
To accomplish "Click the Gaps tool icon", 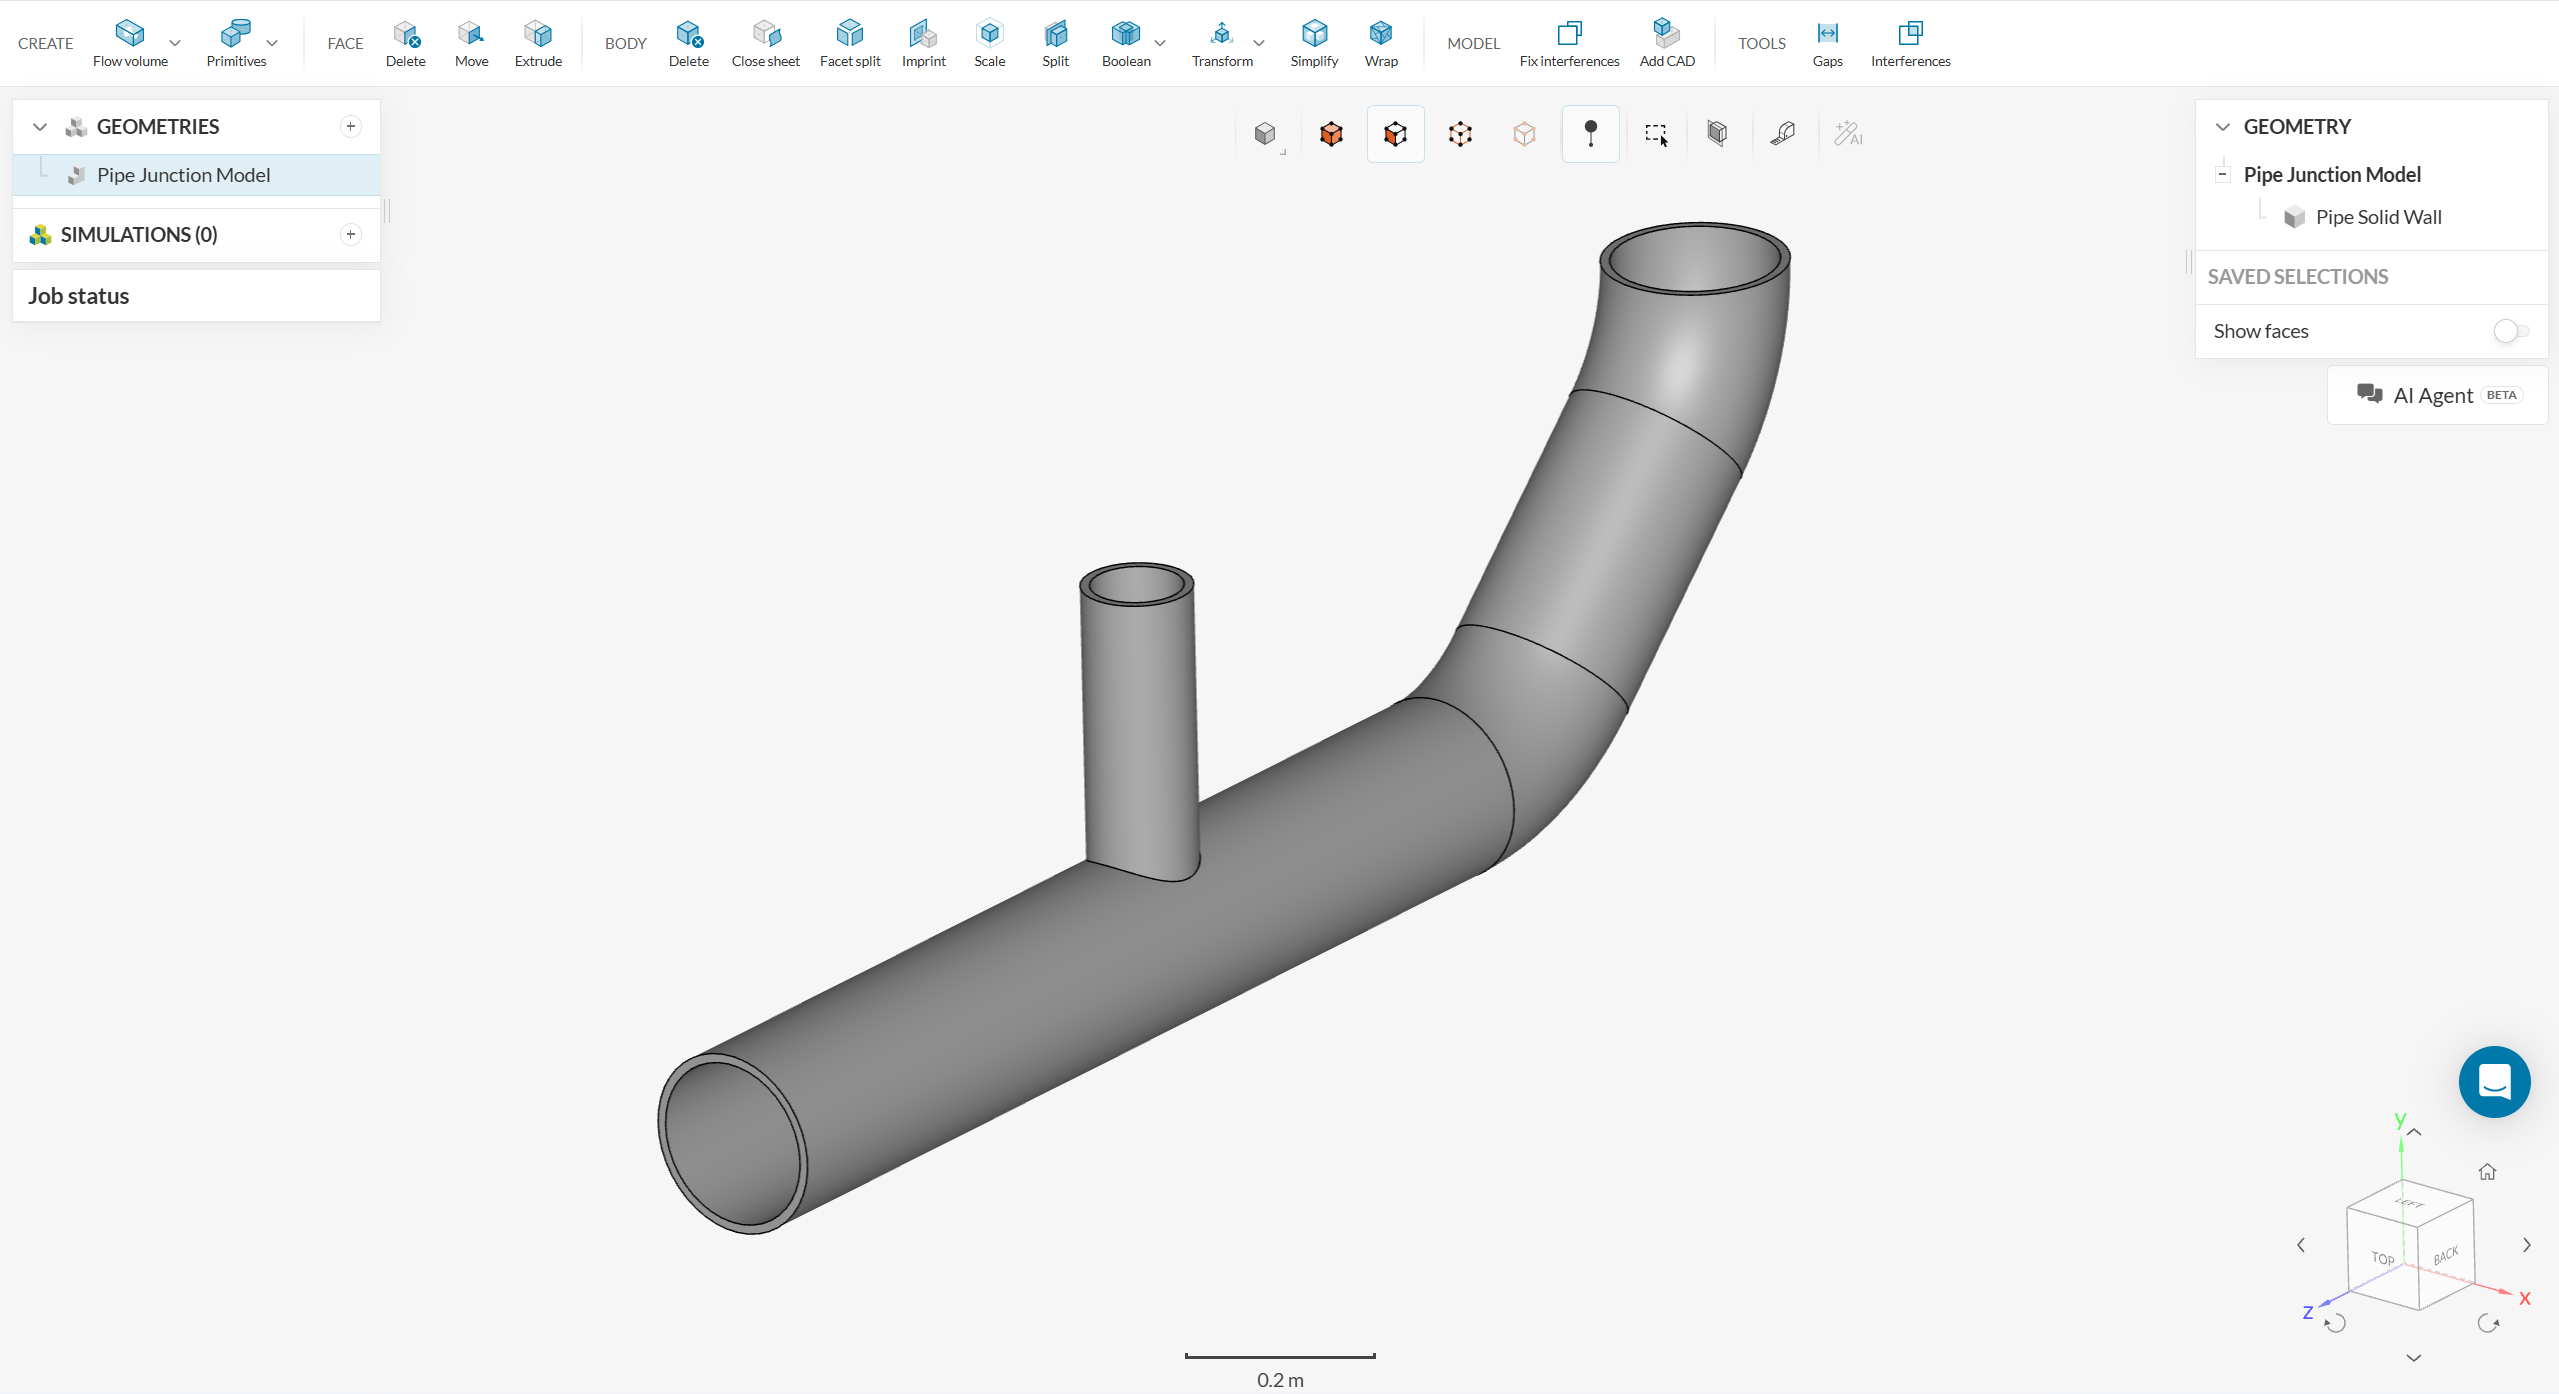I will [1827, 33].
